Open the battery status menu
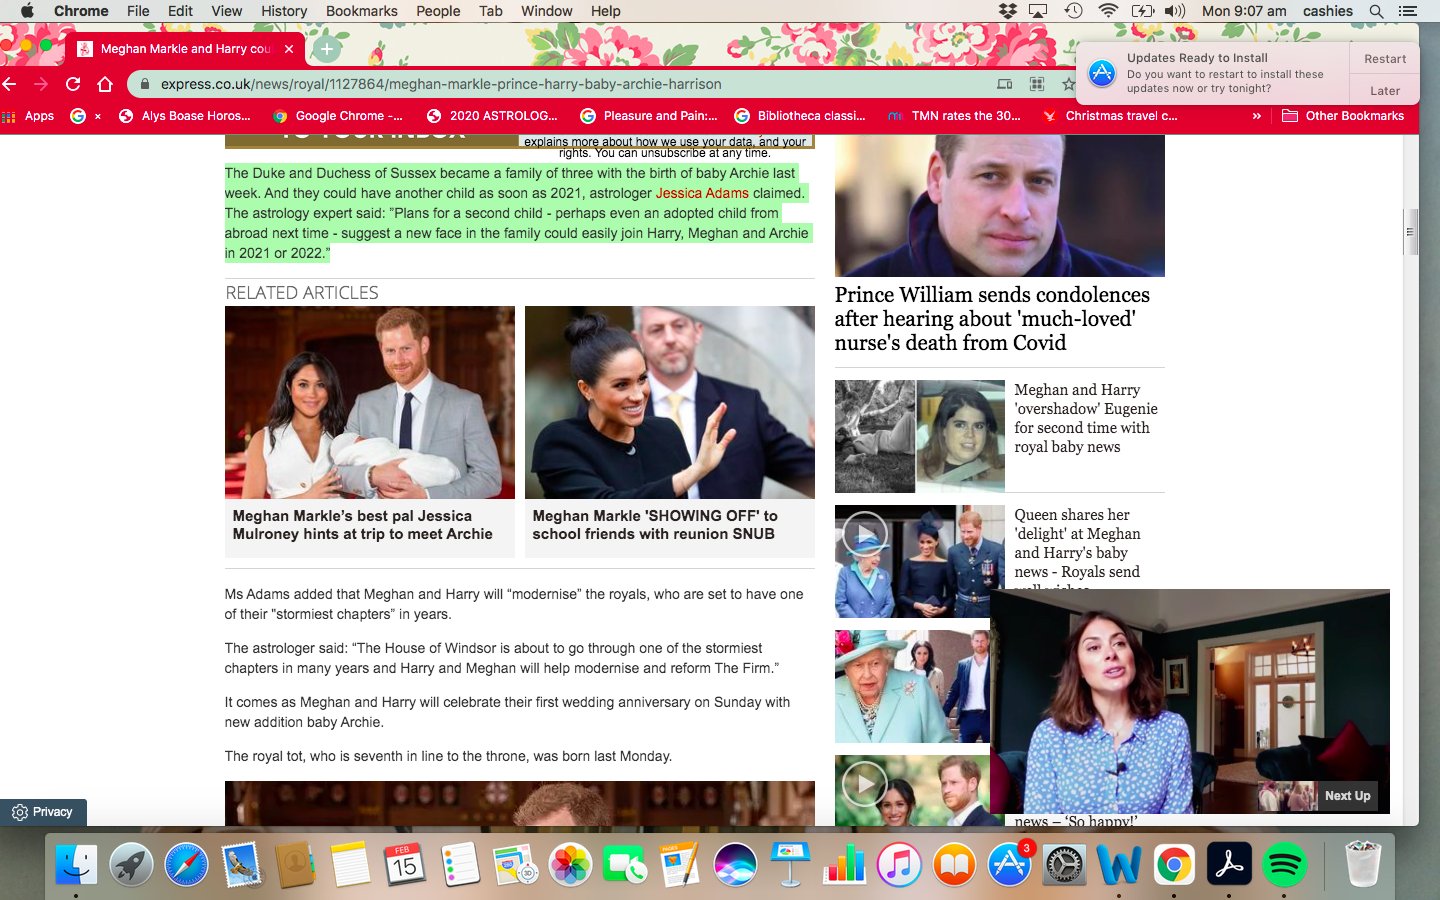1440x900 pixels. (1142, 11)
